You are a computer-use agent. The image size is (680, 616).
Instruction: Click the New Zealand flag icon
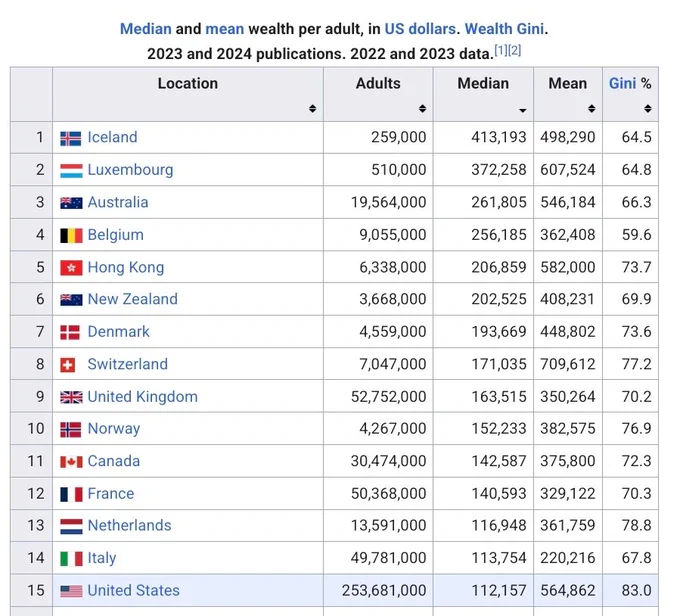[71, 300]
